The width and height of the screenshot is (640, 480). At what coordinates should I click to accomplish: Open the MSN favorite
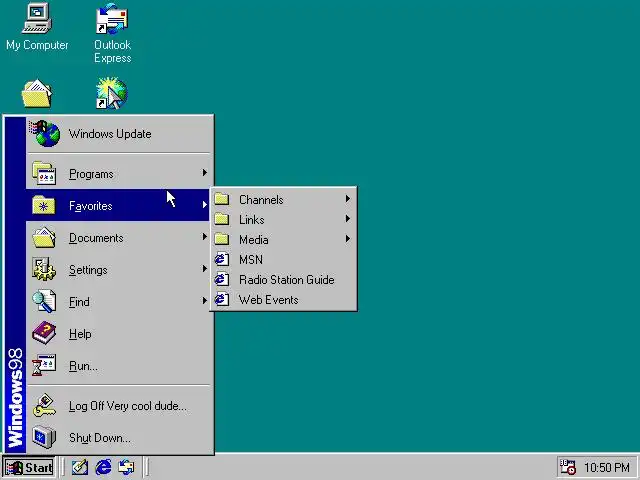click(x=283, y=259)
